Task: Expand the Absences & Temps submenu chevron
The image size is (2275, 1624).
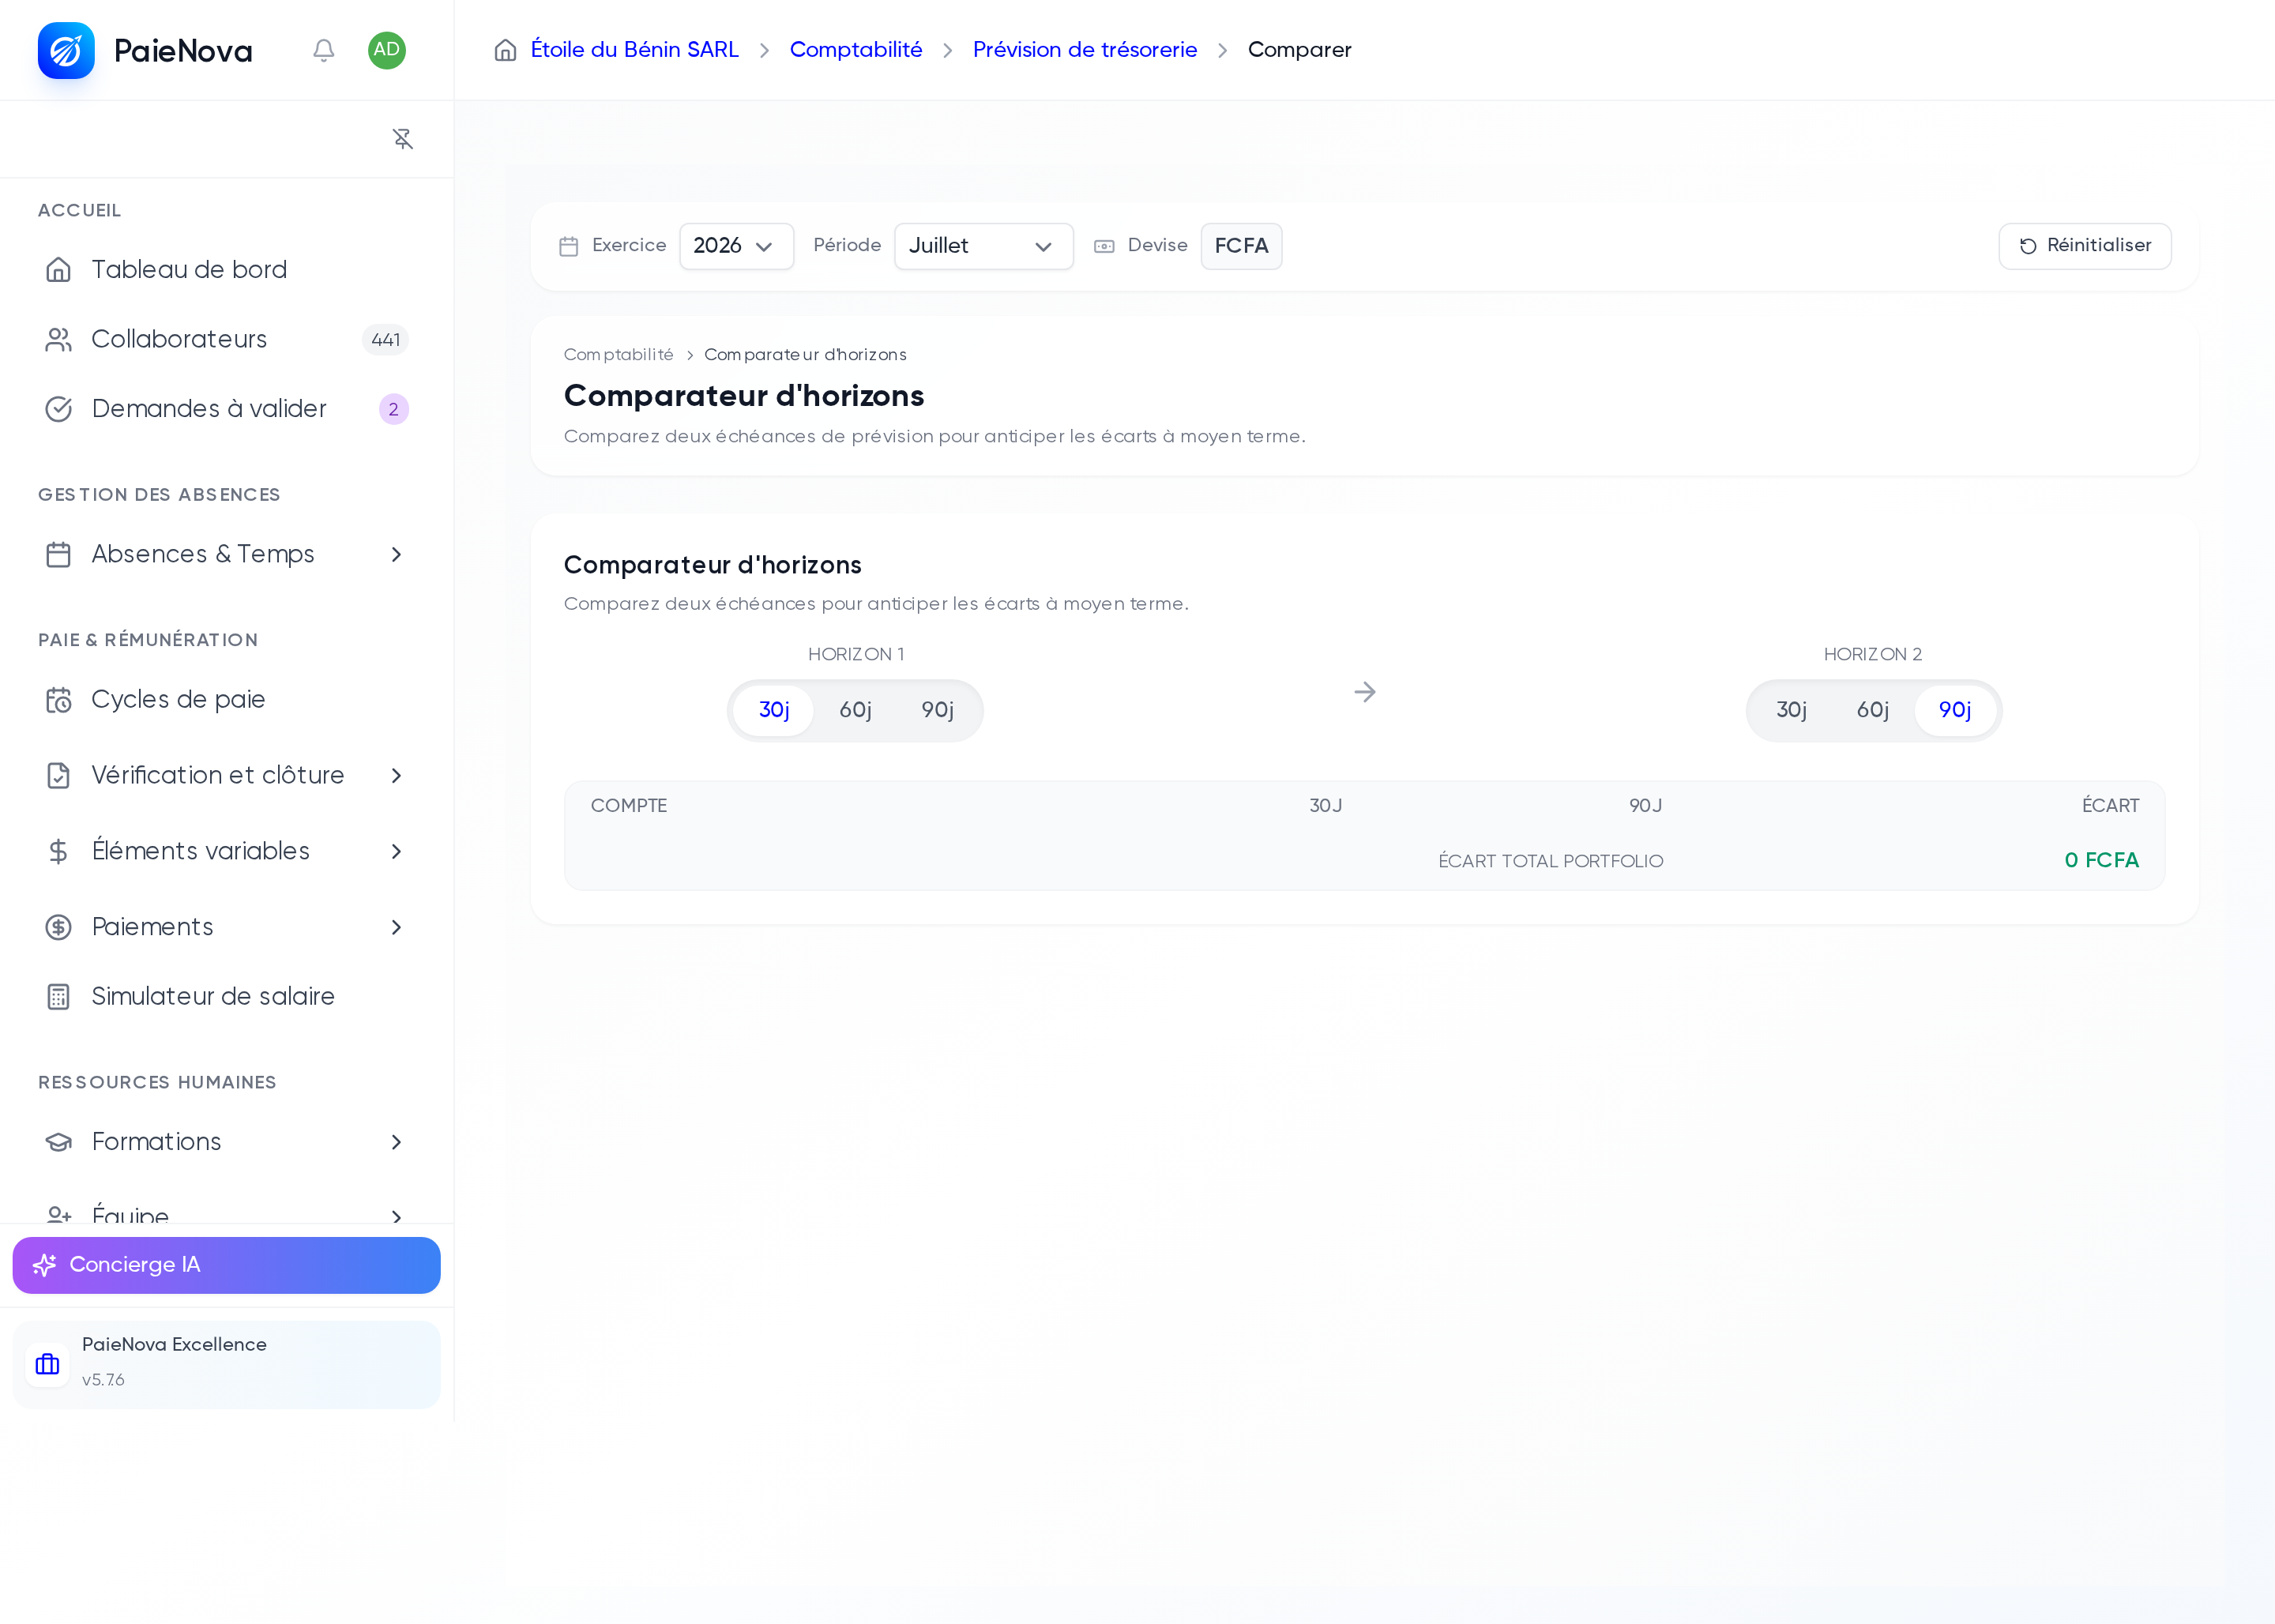Action: pos(397,554)
